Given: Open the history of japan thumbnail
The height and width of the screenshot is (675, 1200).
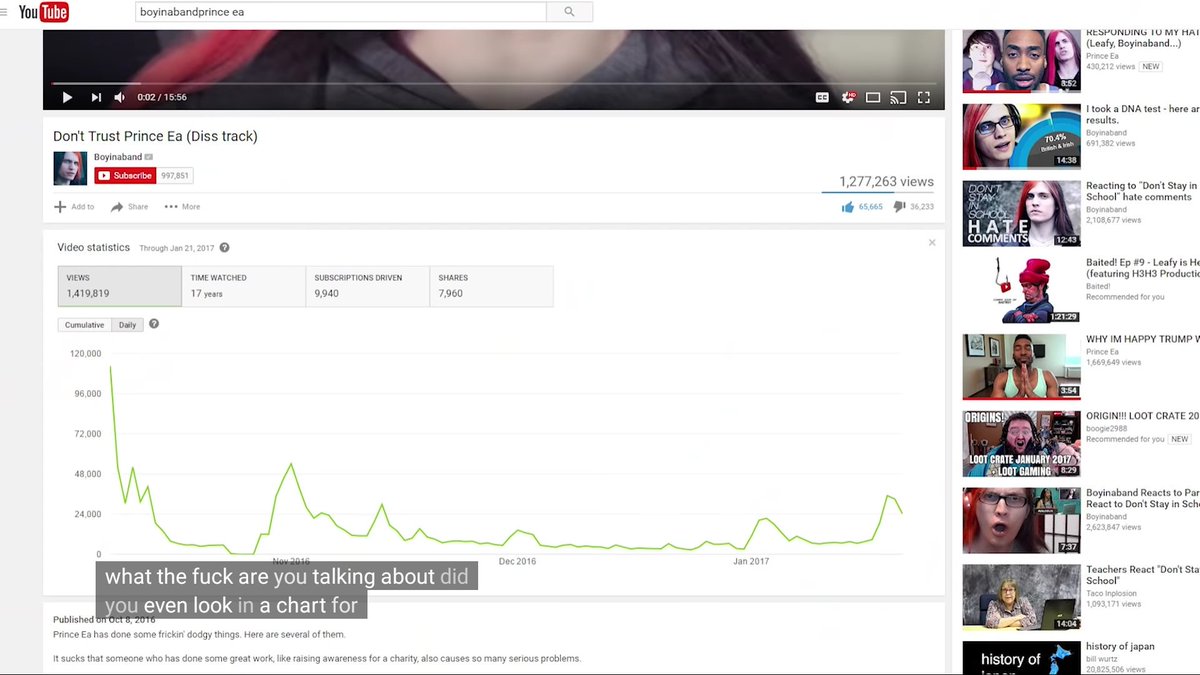Looking at the screenshot, I should coord(1021,658).
